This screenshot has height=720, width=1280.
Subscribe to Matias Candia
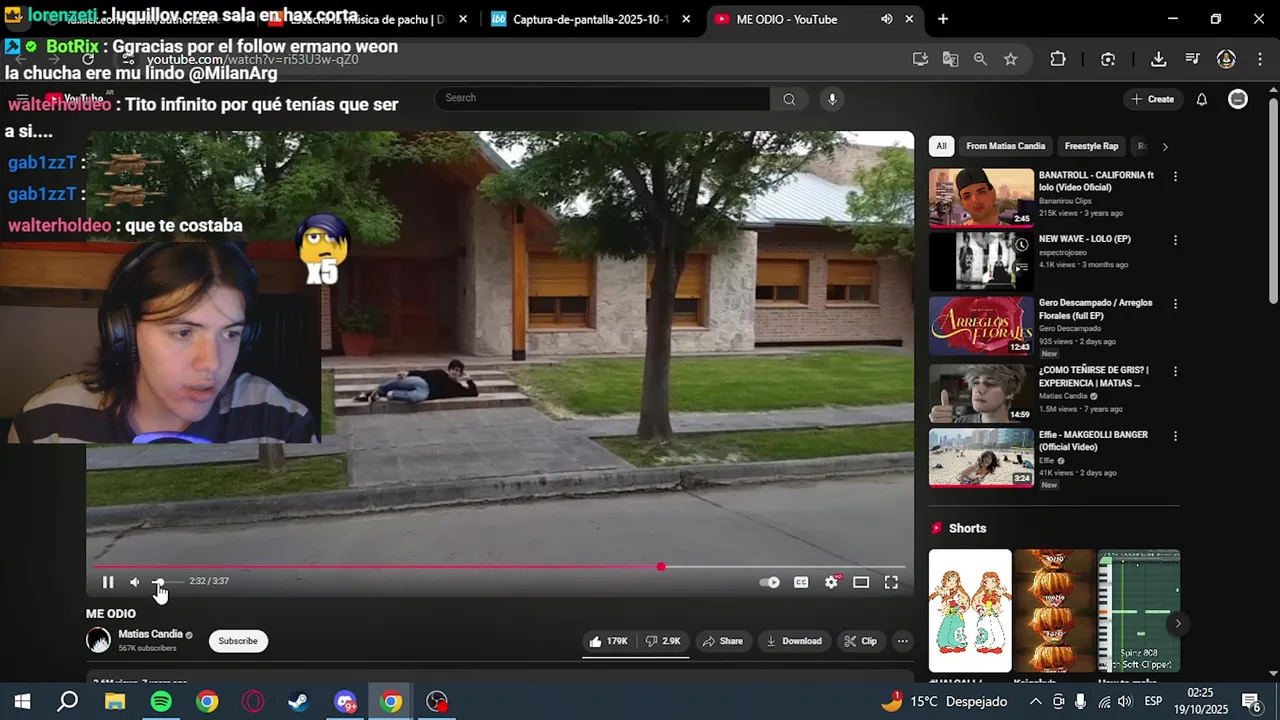click(238, 641)
